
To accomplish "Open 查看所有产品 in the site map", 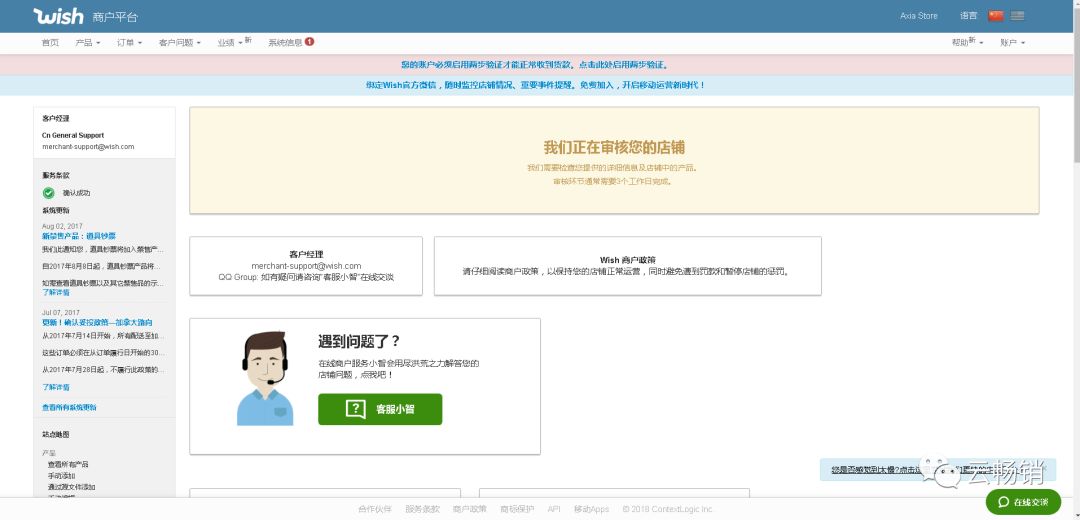I will pyautogui.click(x=68, y=464).
